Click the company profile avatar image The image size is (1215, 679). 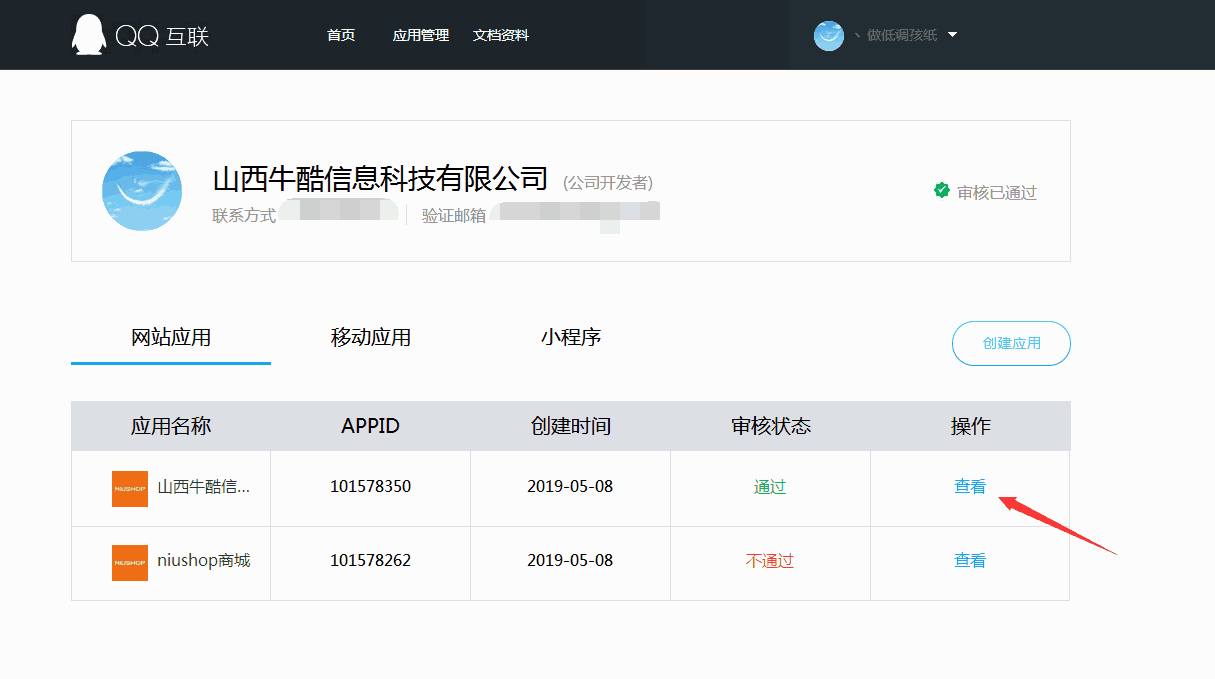click(142, 191)
